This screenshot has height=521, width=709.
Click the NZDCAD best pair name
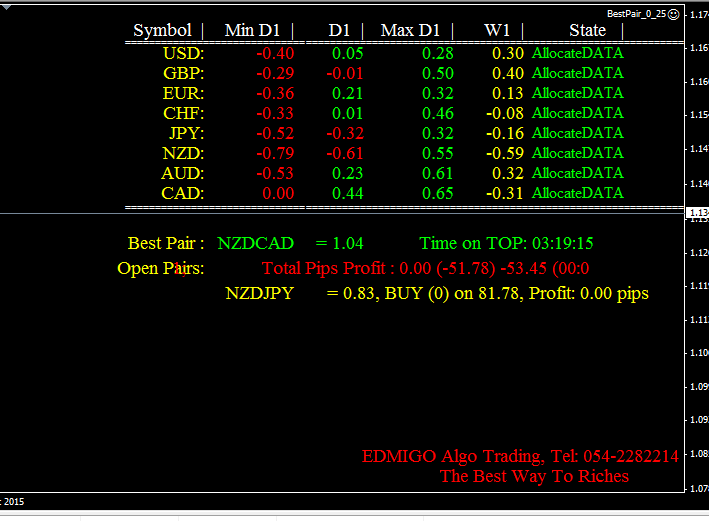pos(255,243)
